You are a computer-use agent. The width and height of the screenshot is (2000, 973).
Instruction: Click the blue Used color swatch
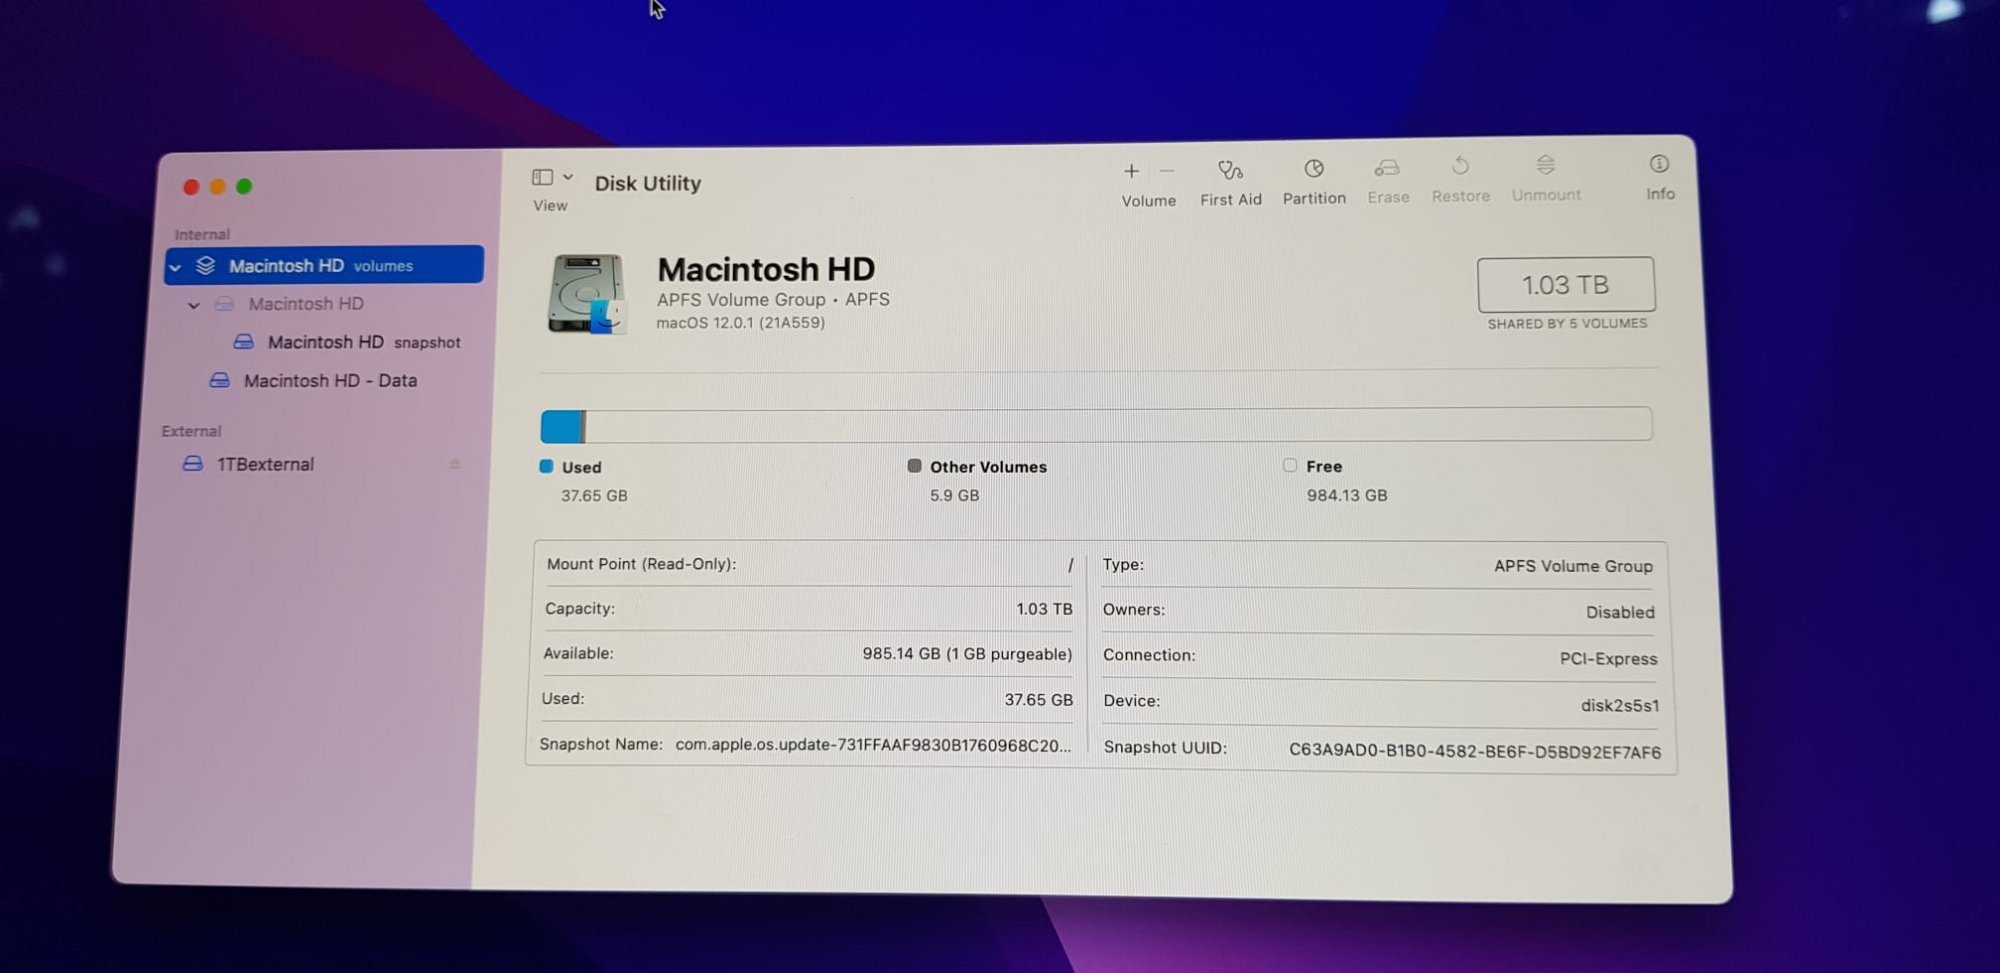(x=546, y=466)
